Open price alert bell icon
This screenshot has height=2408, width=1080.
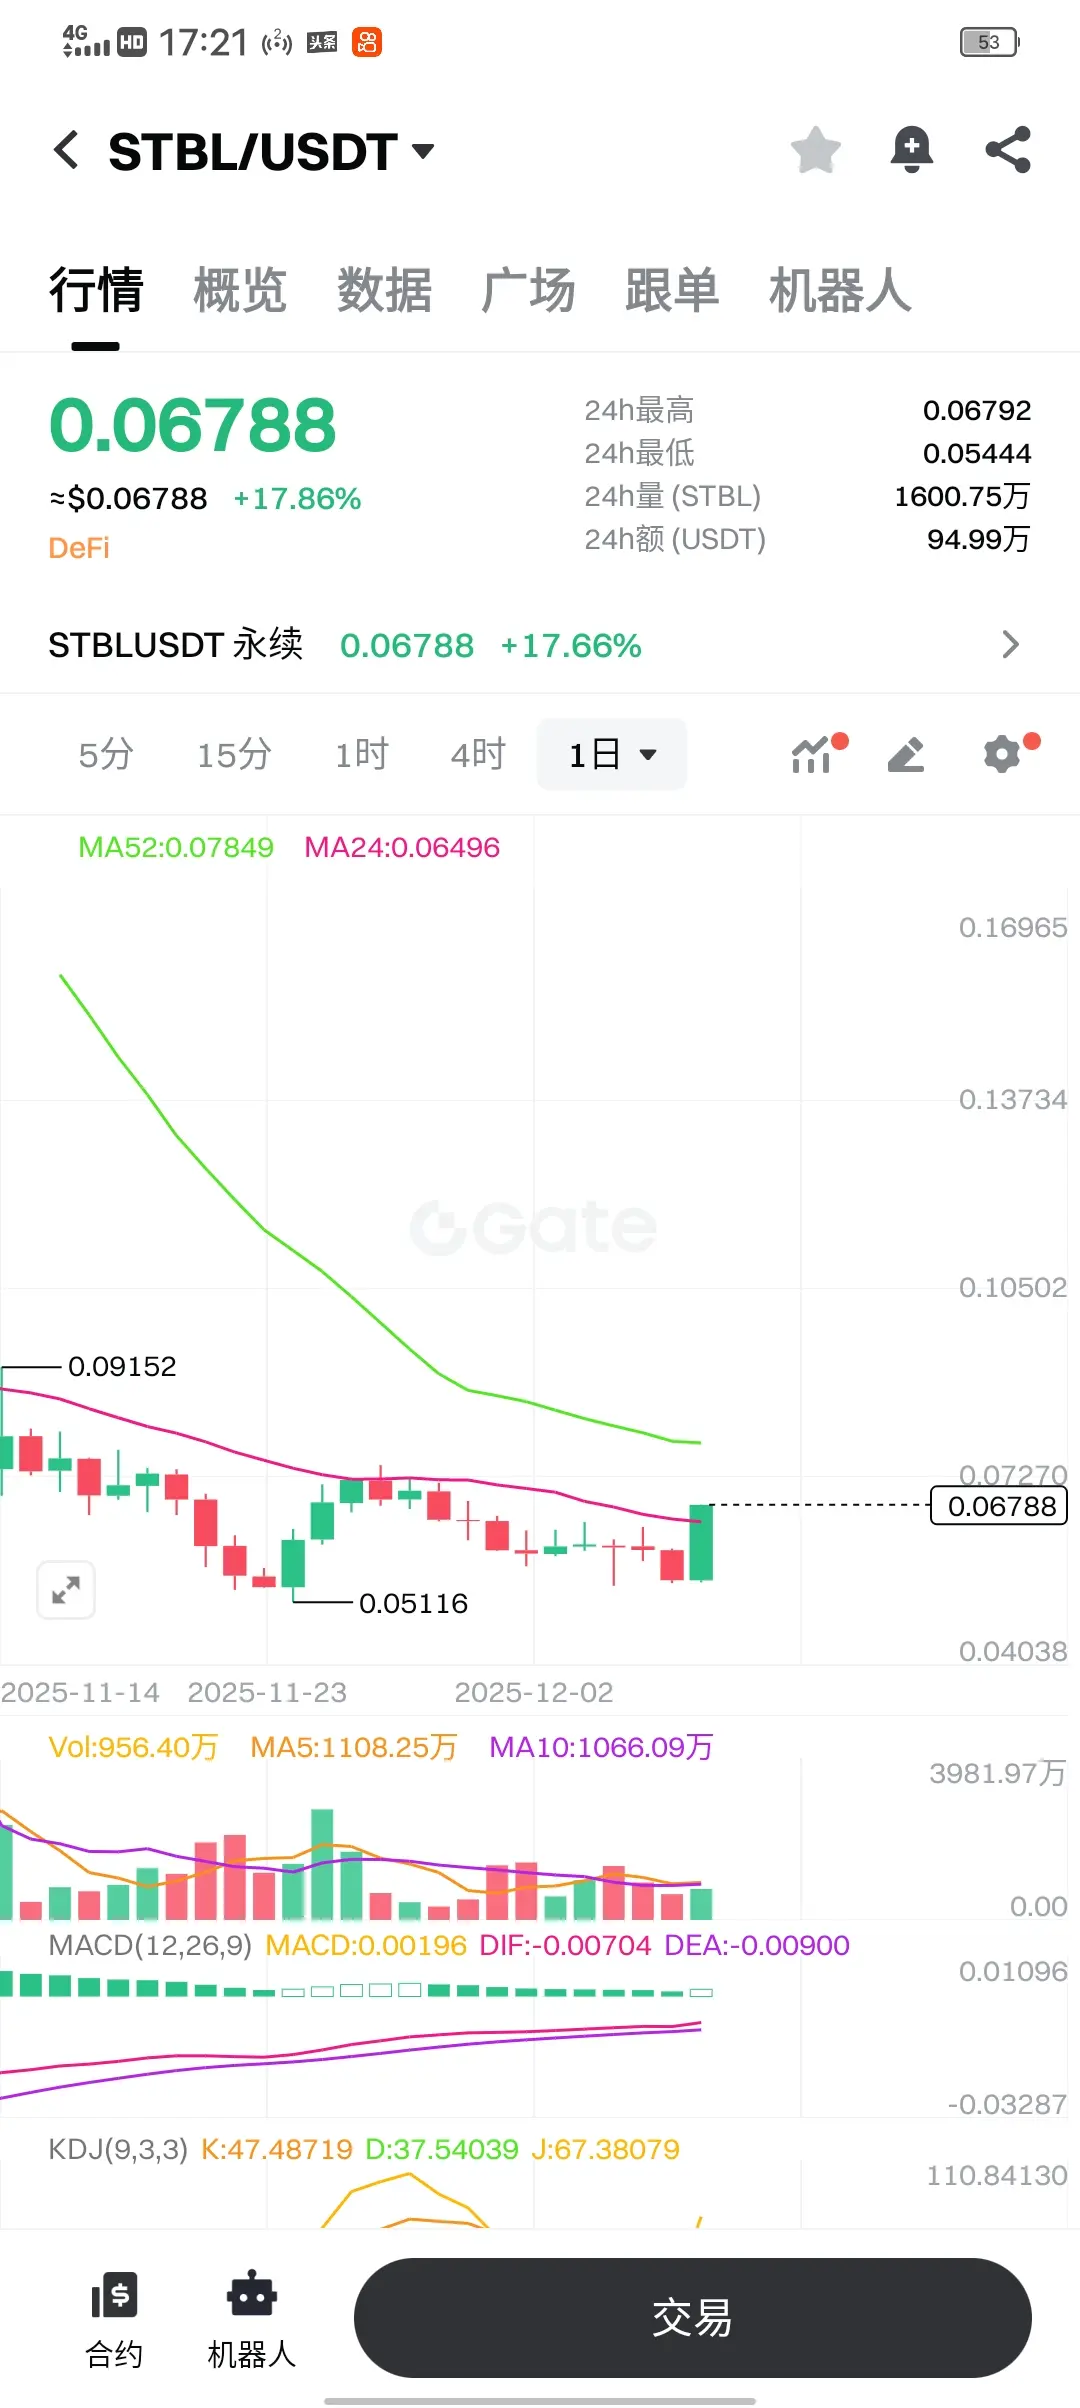[912, 150]
